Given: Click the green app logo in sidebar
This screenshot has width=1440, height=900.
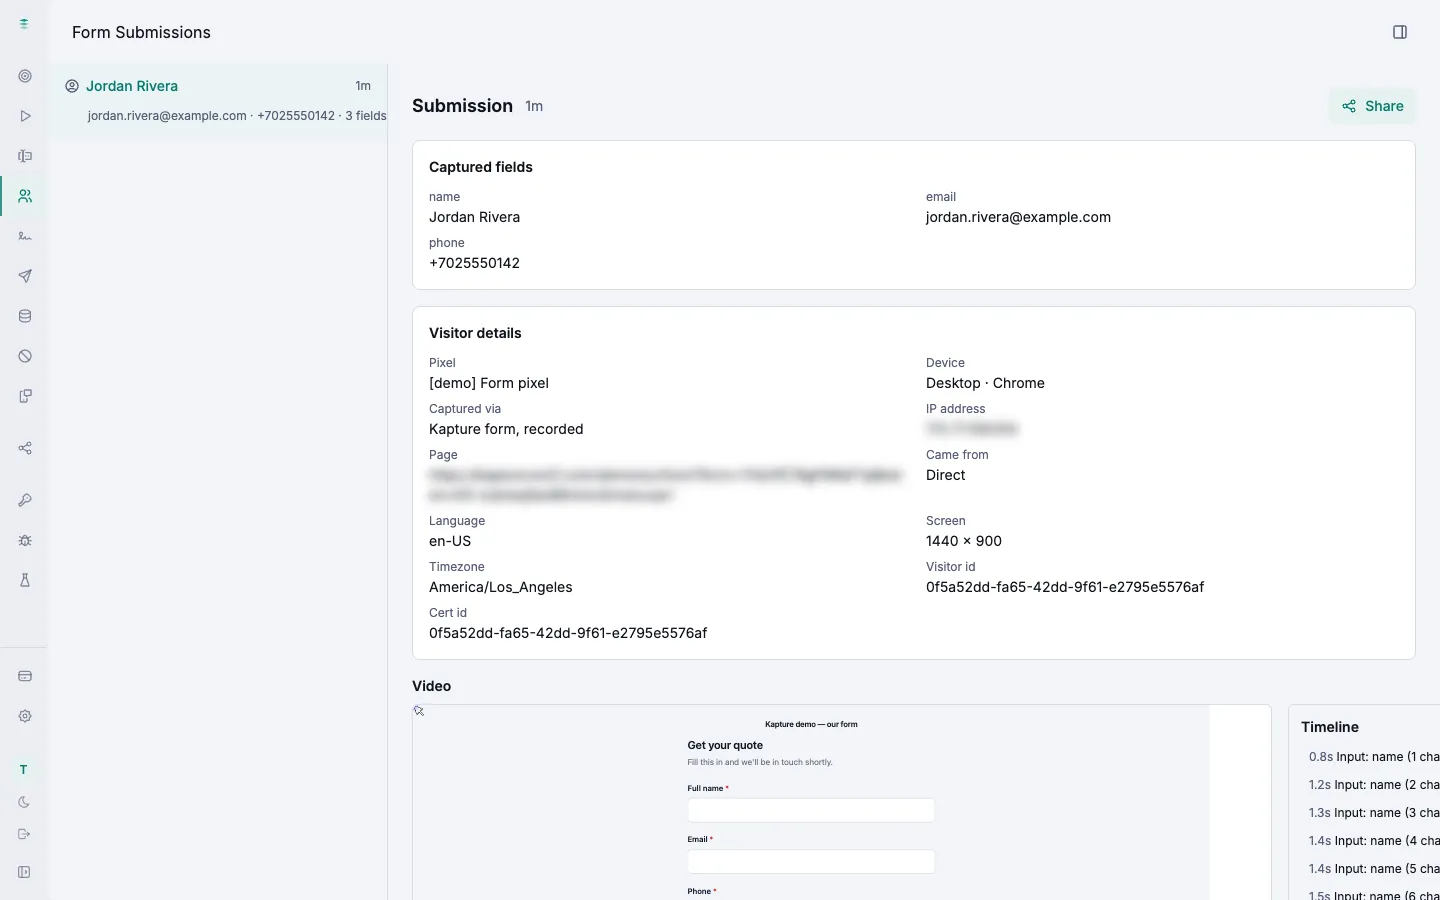Looking at the screenshot, I should tap(24, 24).
